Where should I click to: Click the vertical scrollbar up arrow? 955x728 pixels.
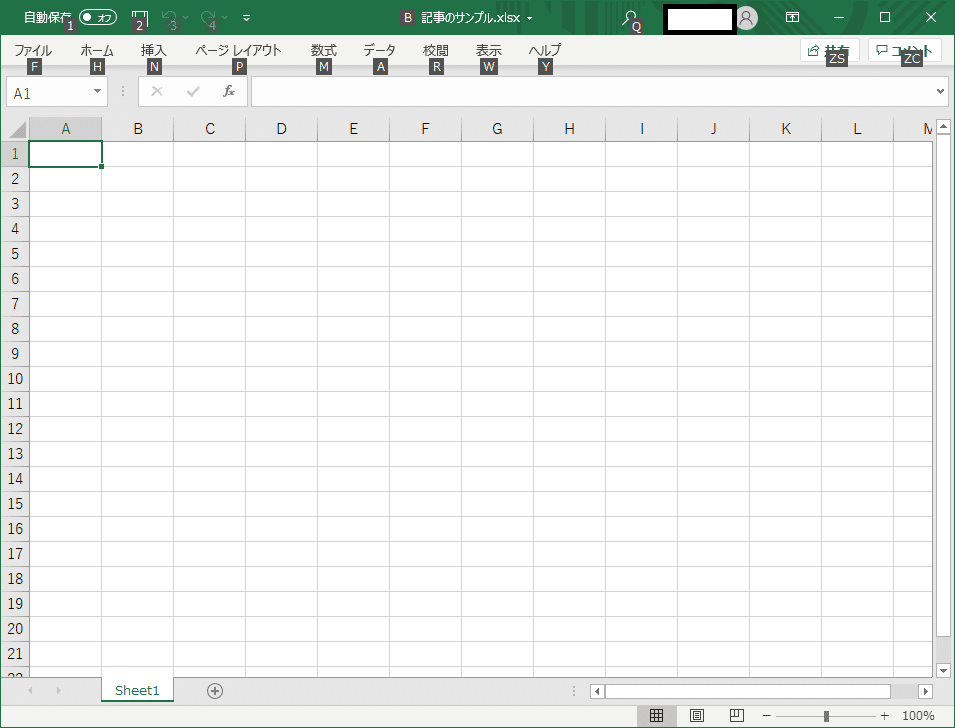click(943, 127)
